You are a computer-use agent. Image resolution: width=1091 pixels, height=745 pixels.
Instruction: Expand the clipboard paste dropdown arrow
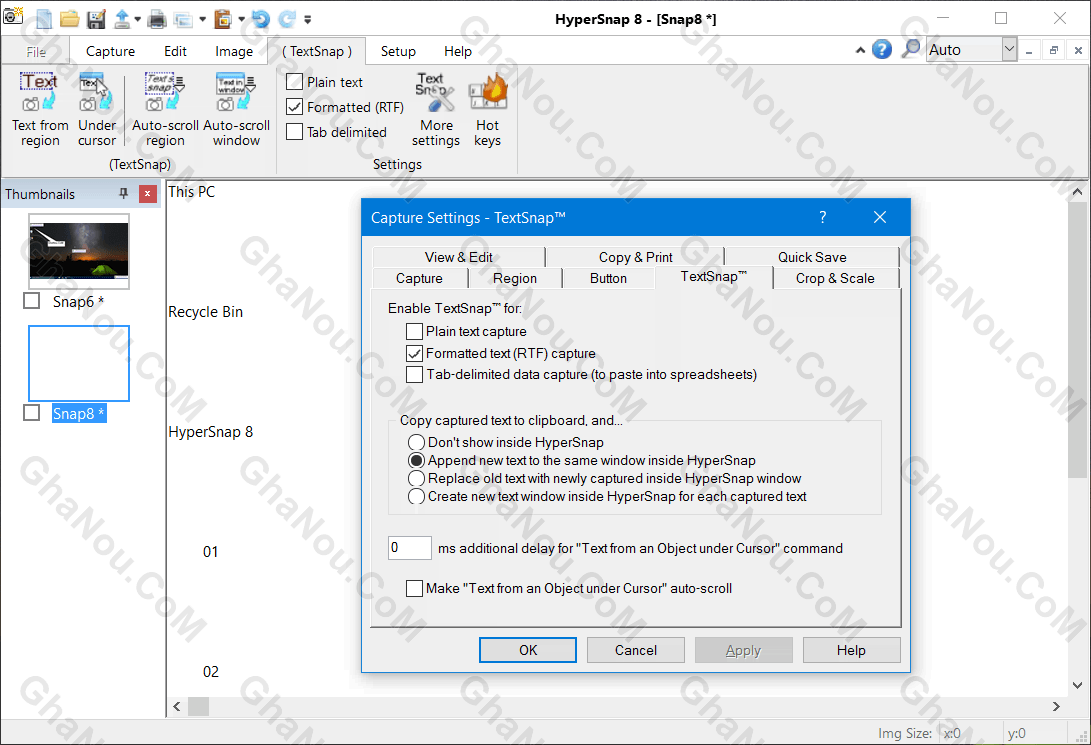pyautogui.click(x=241, y=19)
